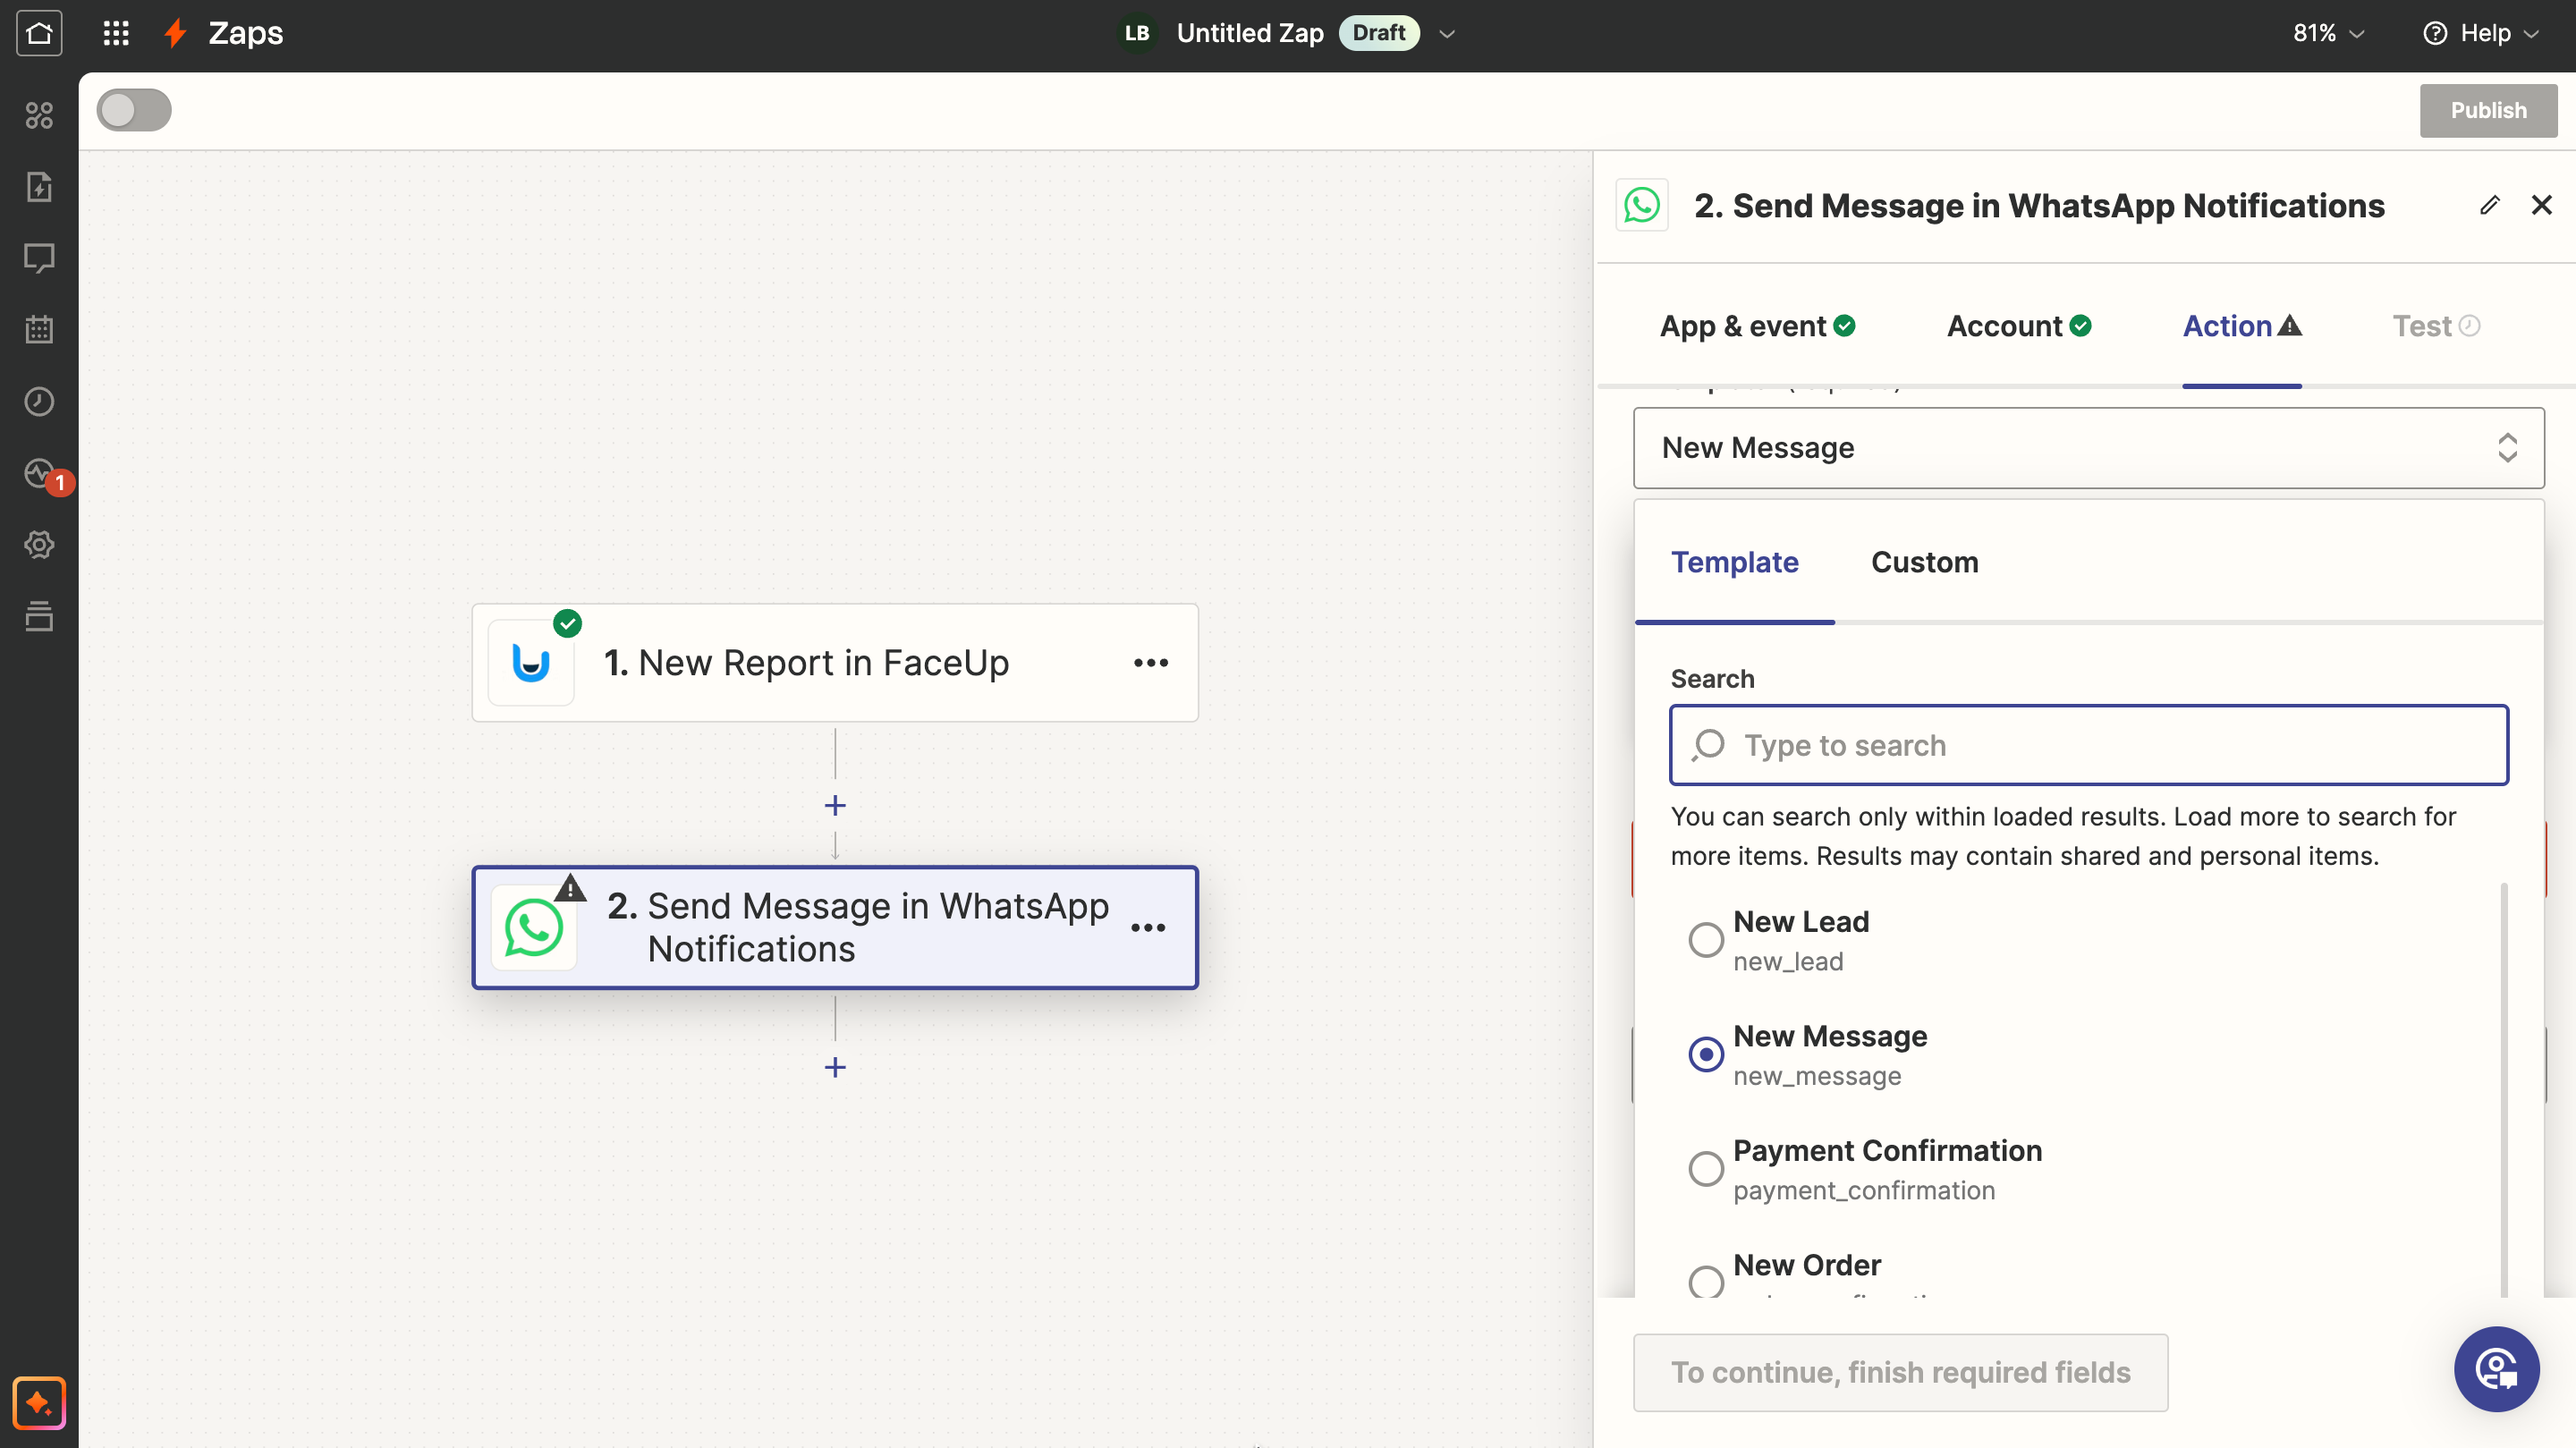Expand the Help menu chevron
The width and height of the screenshot is (2576, 1448).
tap(2531, 34)
